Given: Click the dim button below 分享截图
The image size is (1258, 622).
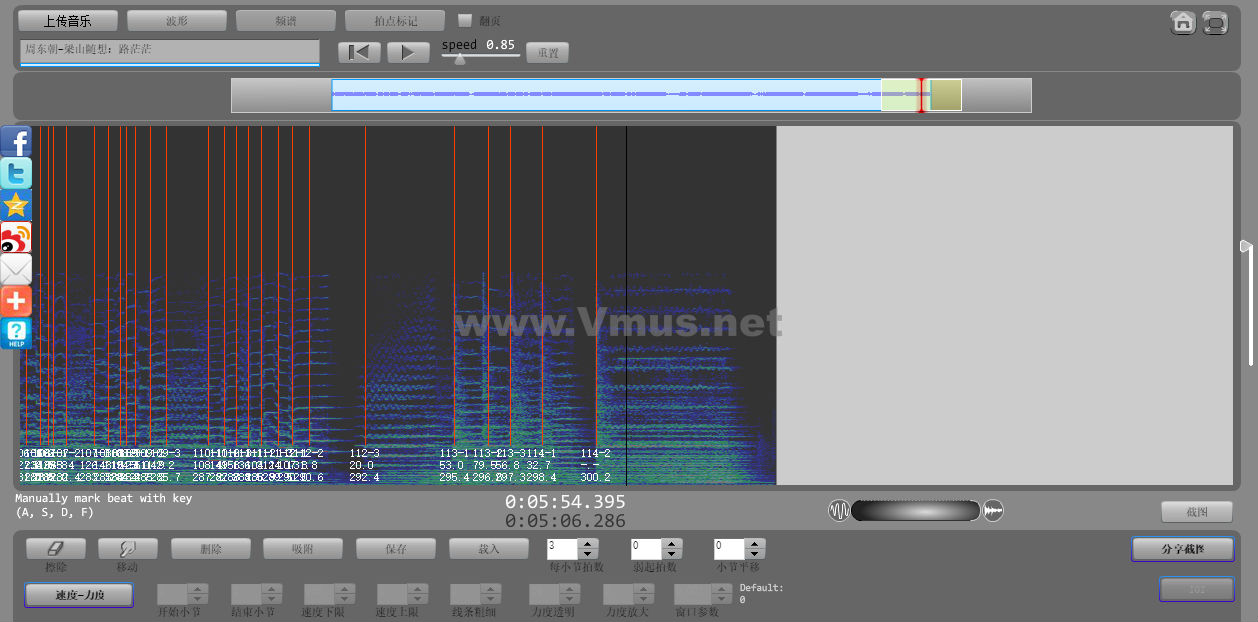Looking at the screenshot, I should pos(1197,589).
